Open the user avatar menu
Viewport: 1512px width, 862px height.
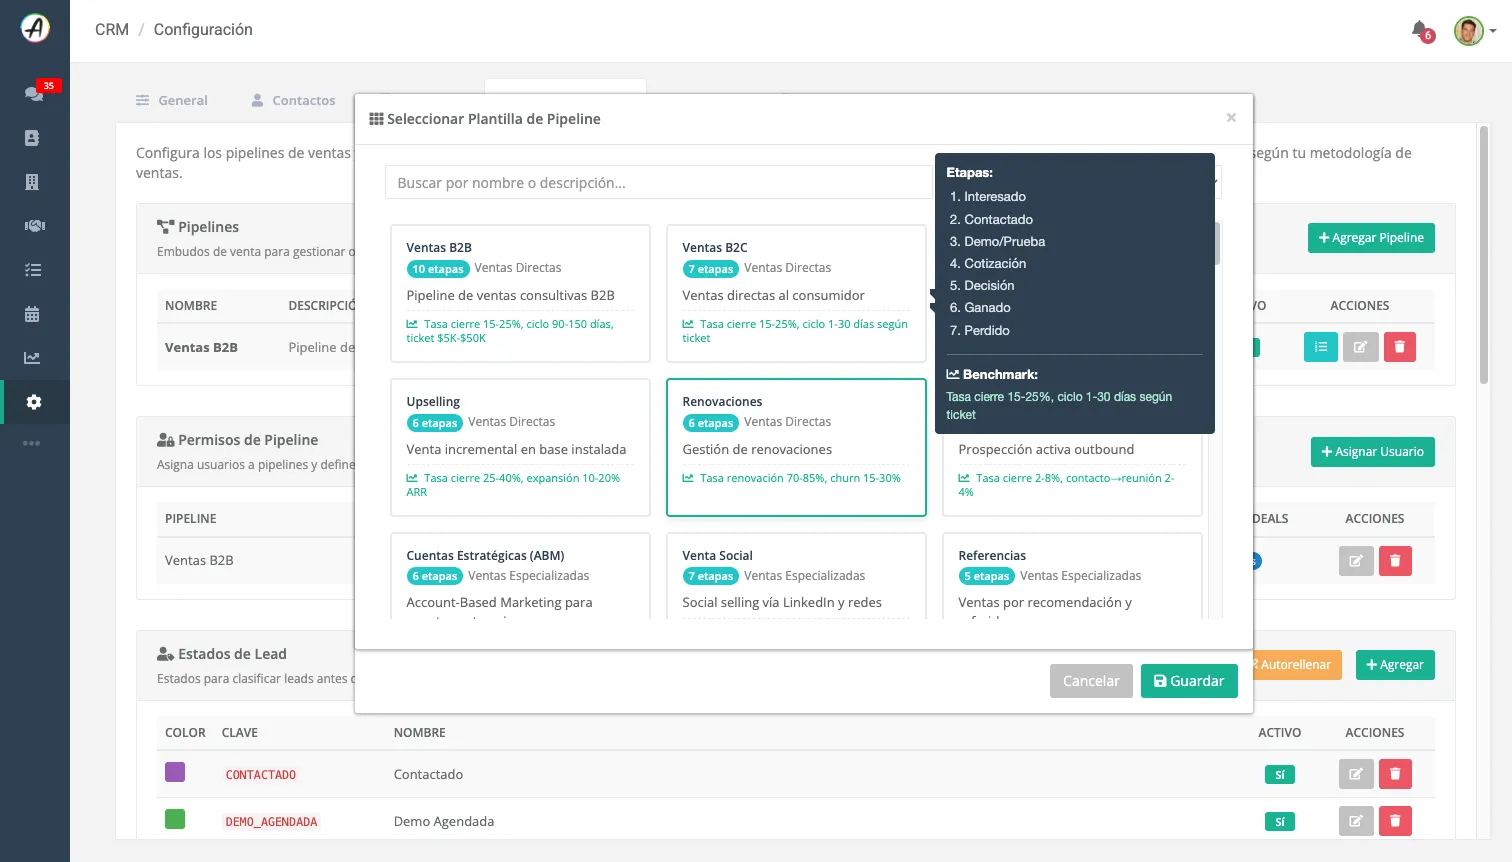(1474, 31)
